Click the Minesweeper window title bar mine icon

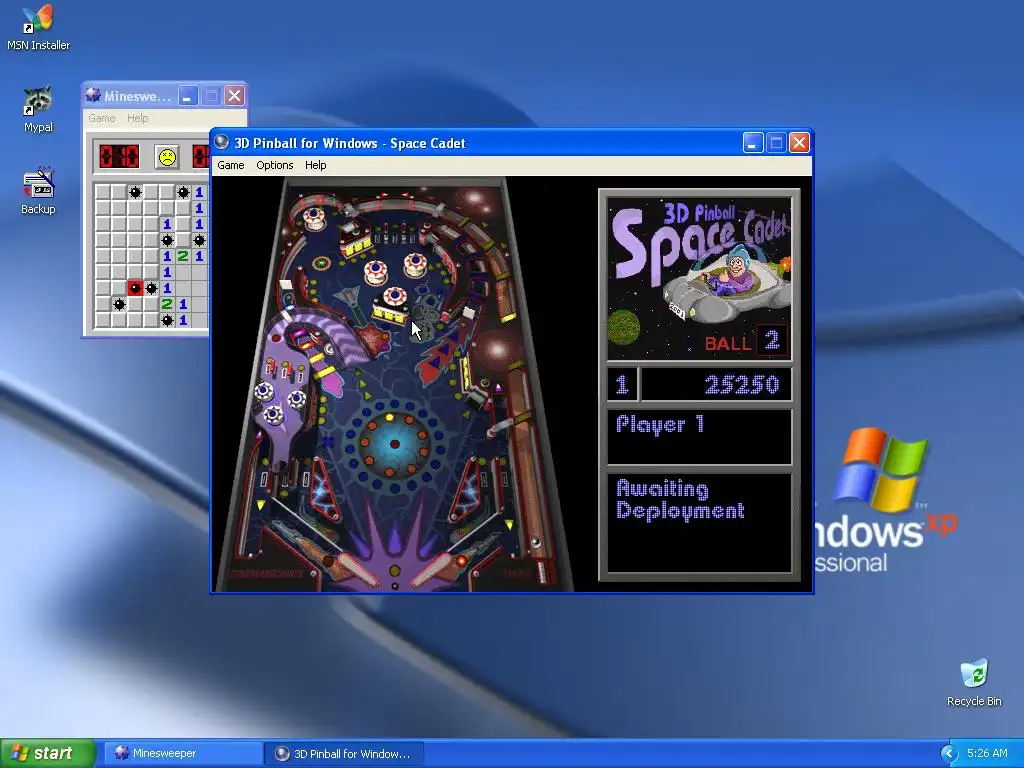coord(93,95)
